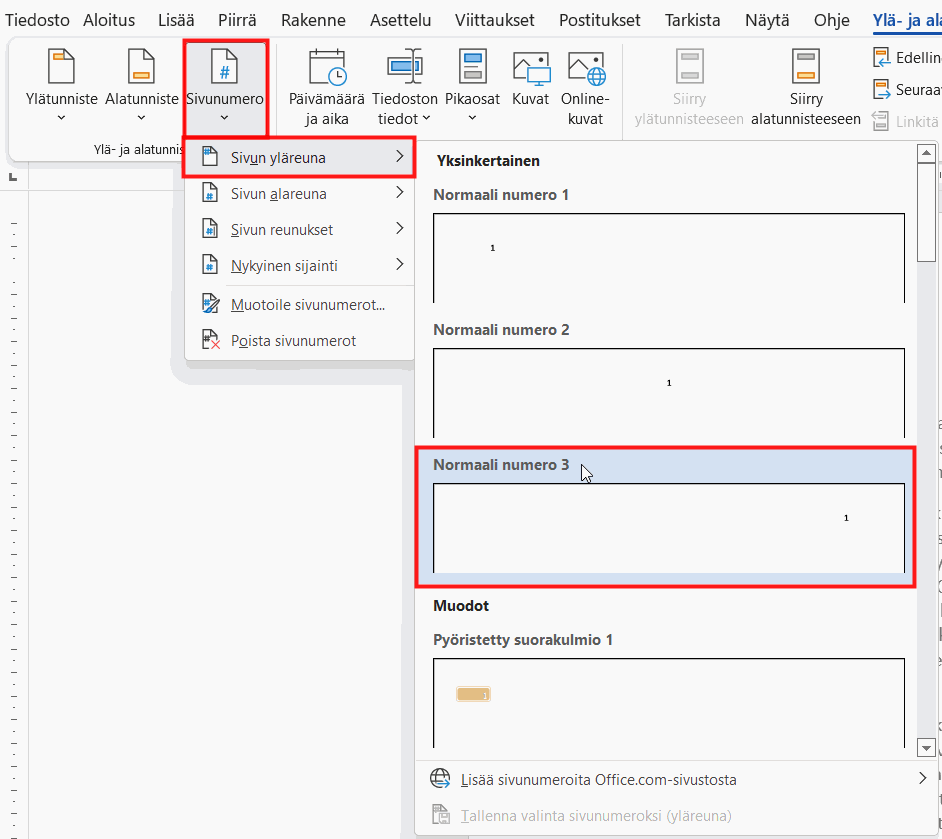
Task: Switch to the Näytä tab
Action: pos(767,20)
